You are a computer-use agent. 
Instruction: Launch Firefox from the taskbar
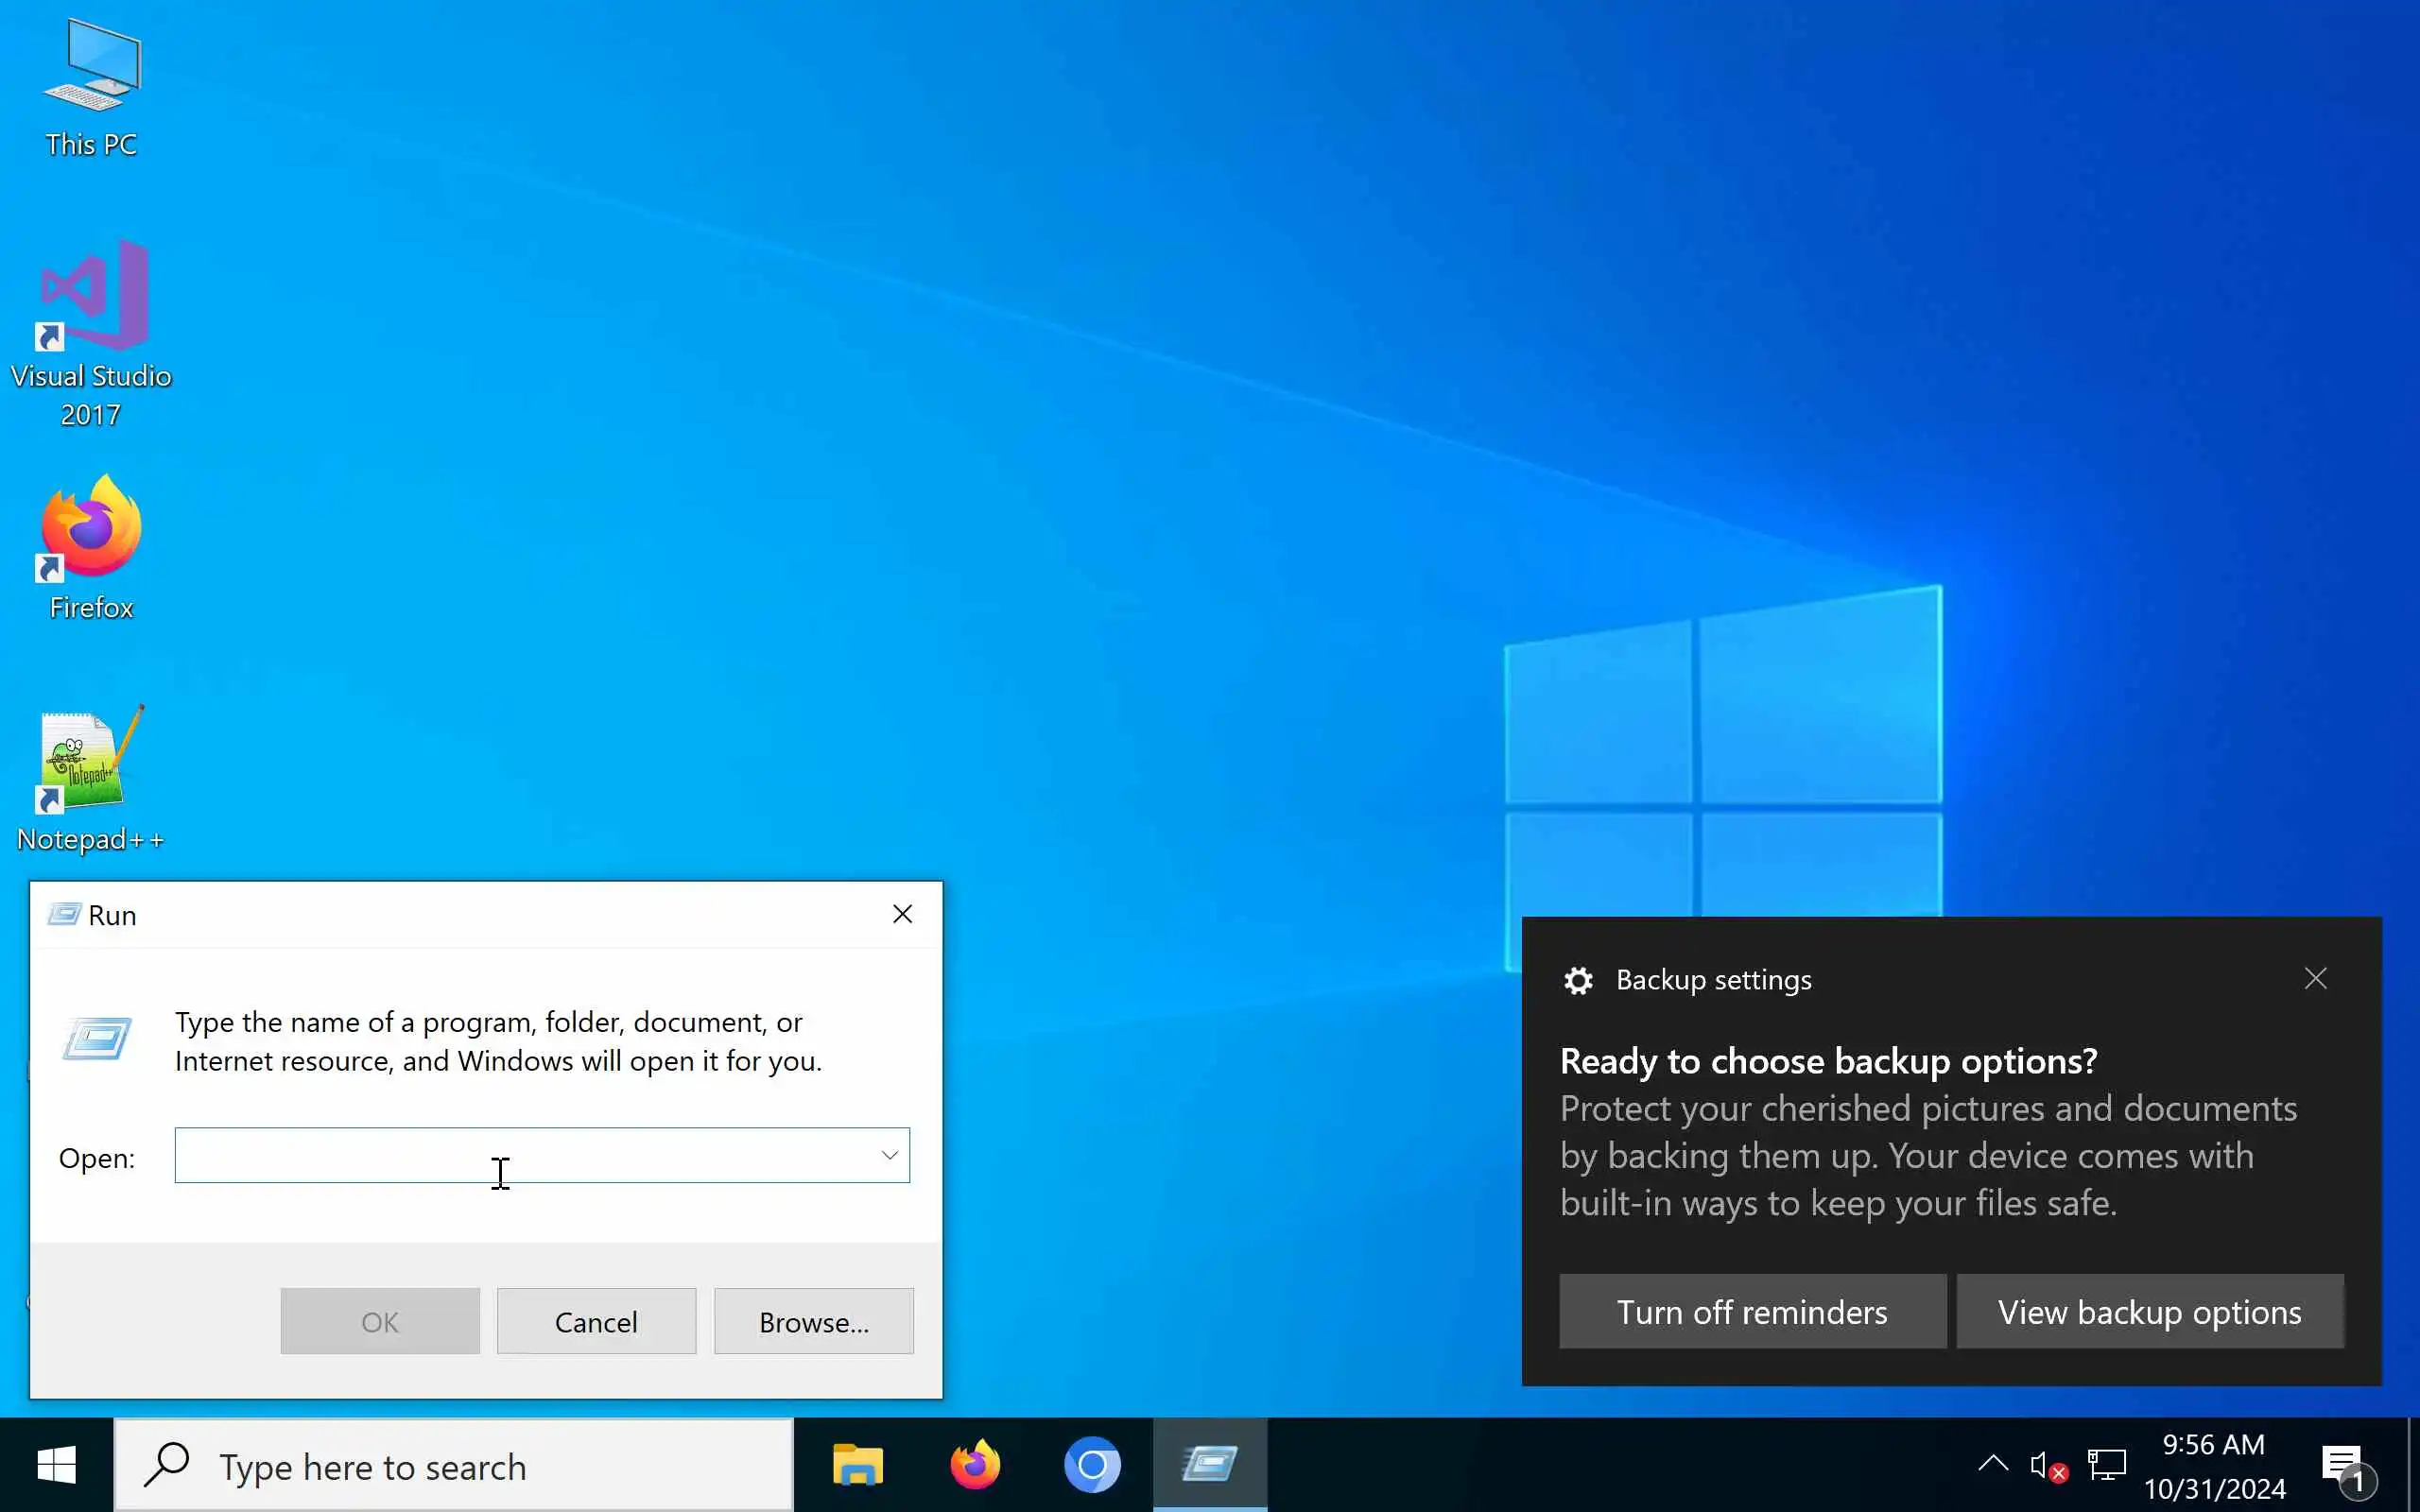pos(974,1466)
